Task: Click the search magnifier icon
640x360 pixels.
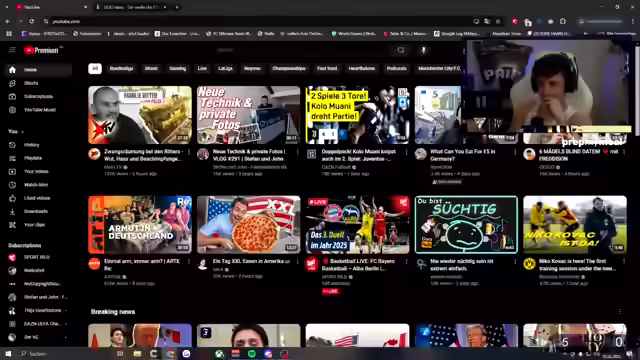Action: coord(401,50)
